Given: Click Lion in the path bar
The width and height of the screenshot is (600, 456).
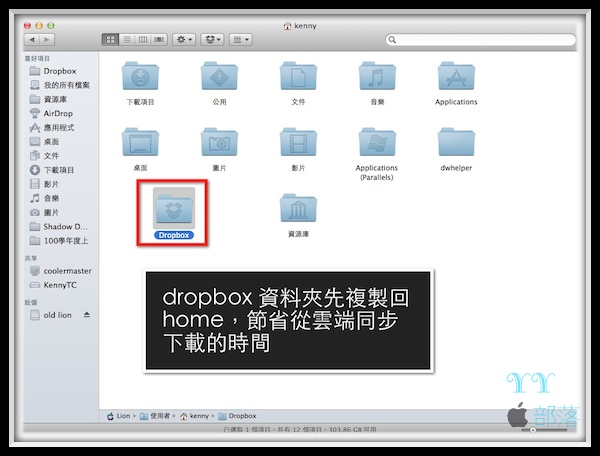Looking at the screenshot, I should tap(119, 416).
